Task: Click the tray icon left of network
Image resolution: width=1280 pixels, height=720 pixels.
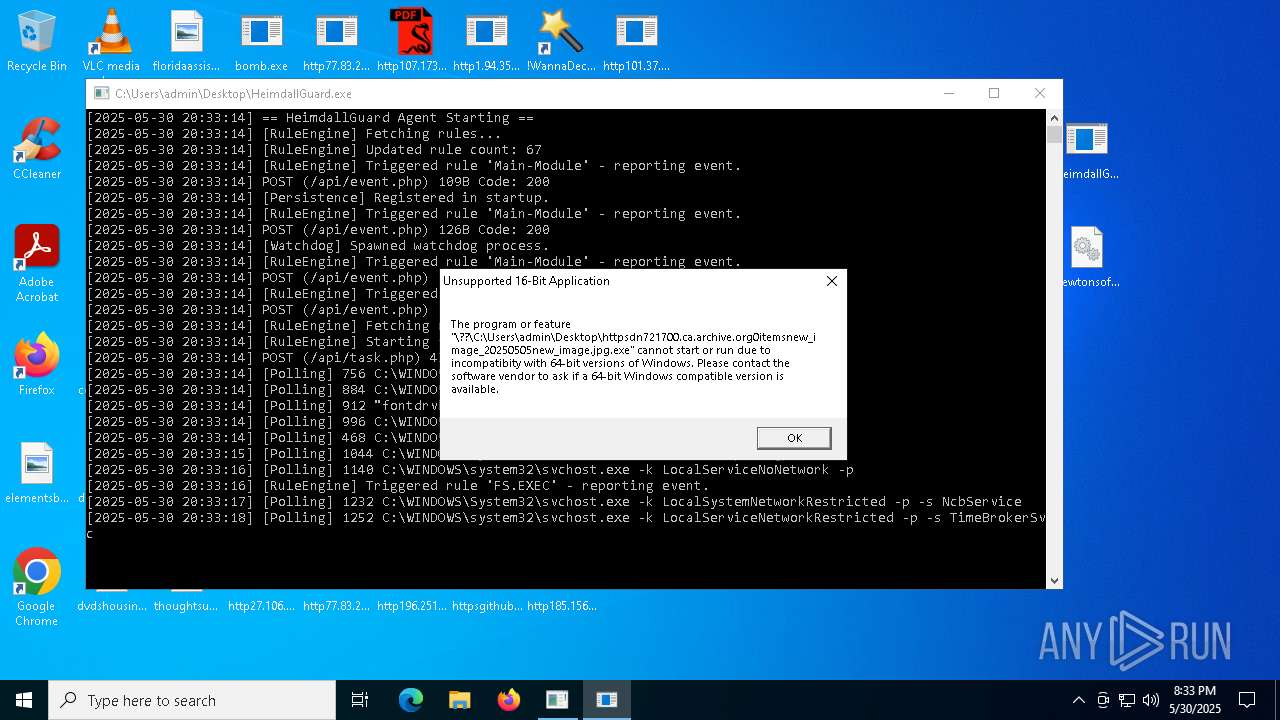Action: pos(1103,700)
